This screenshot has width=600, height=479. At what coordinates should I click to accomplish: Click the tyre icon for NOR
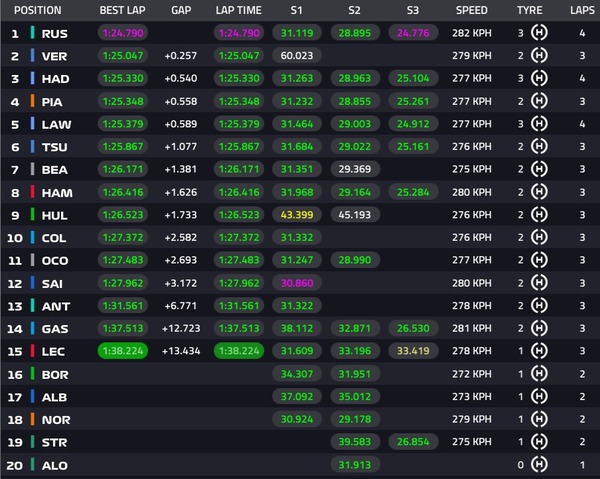pyautogui.click(x=539, y=419)
